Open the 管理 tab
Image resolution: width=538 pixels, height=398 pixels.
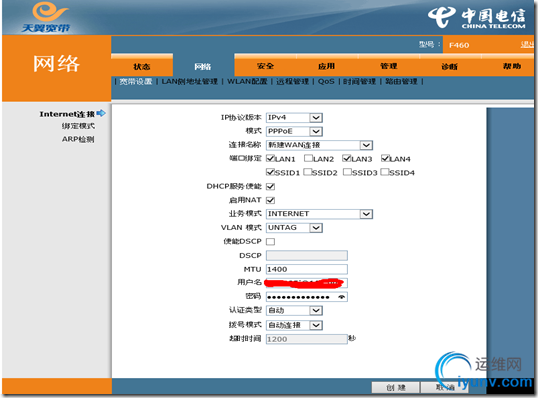[389, 65]
